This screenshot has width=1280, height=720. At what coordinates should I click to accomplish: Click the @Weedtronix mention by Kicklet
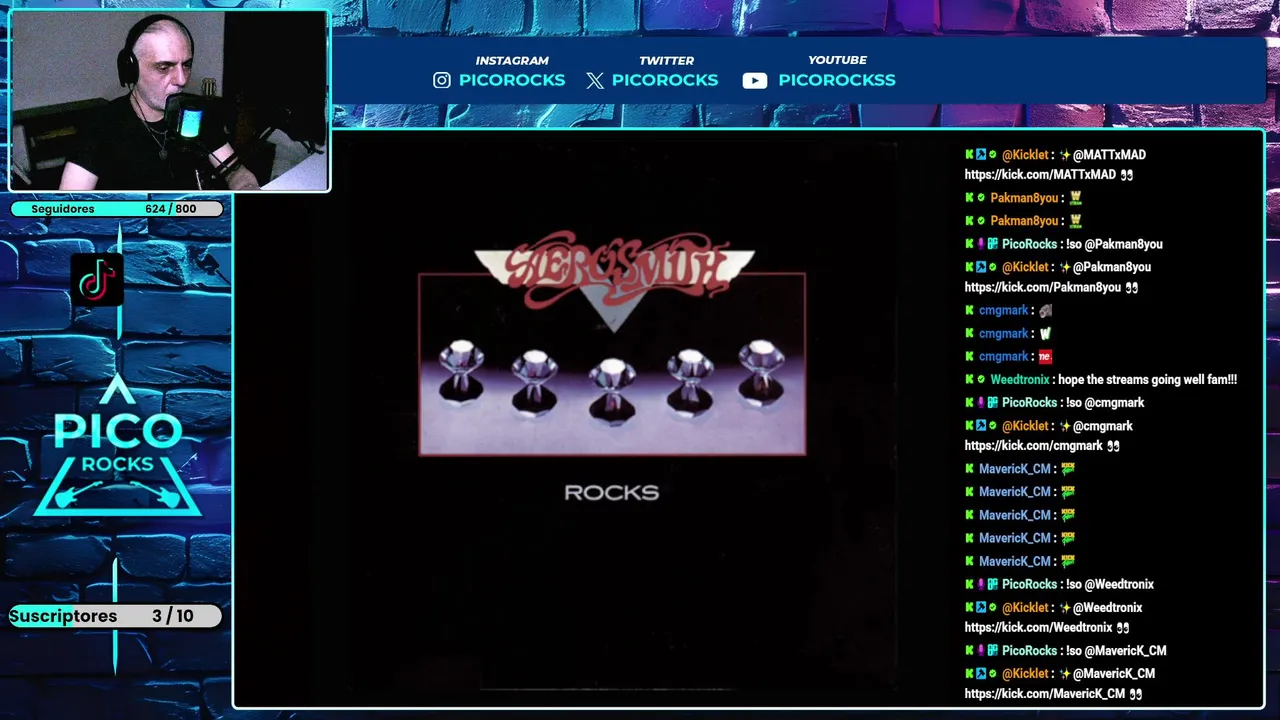coord(1107,608)
